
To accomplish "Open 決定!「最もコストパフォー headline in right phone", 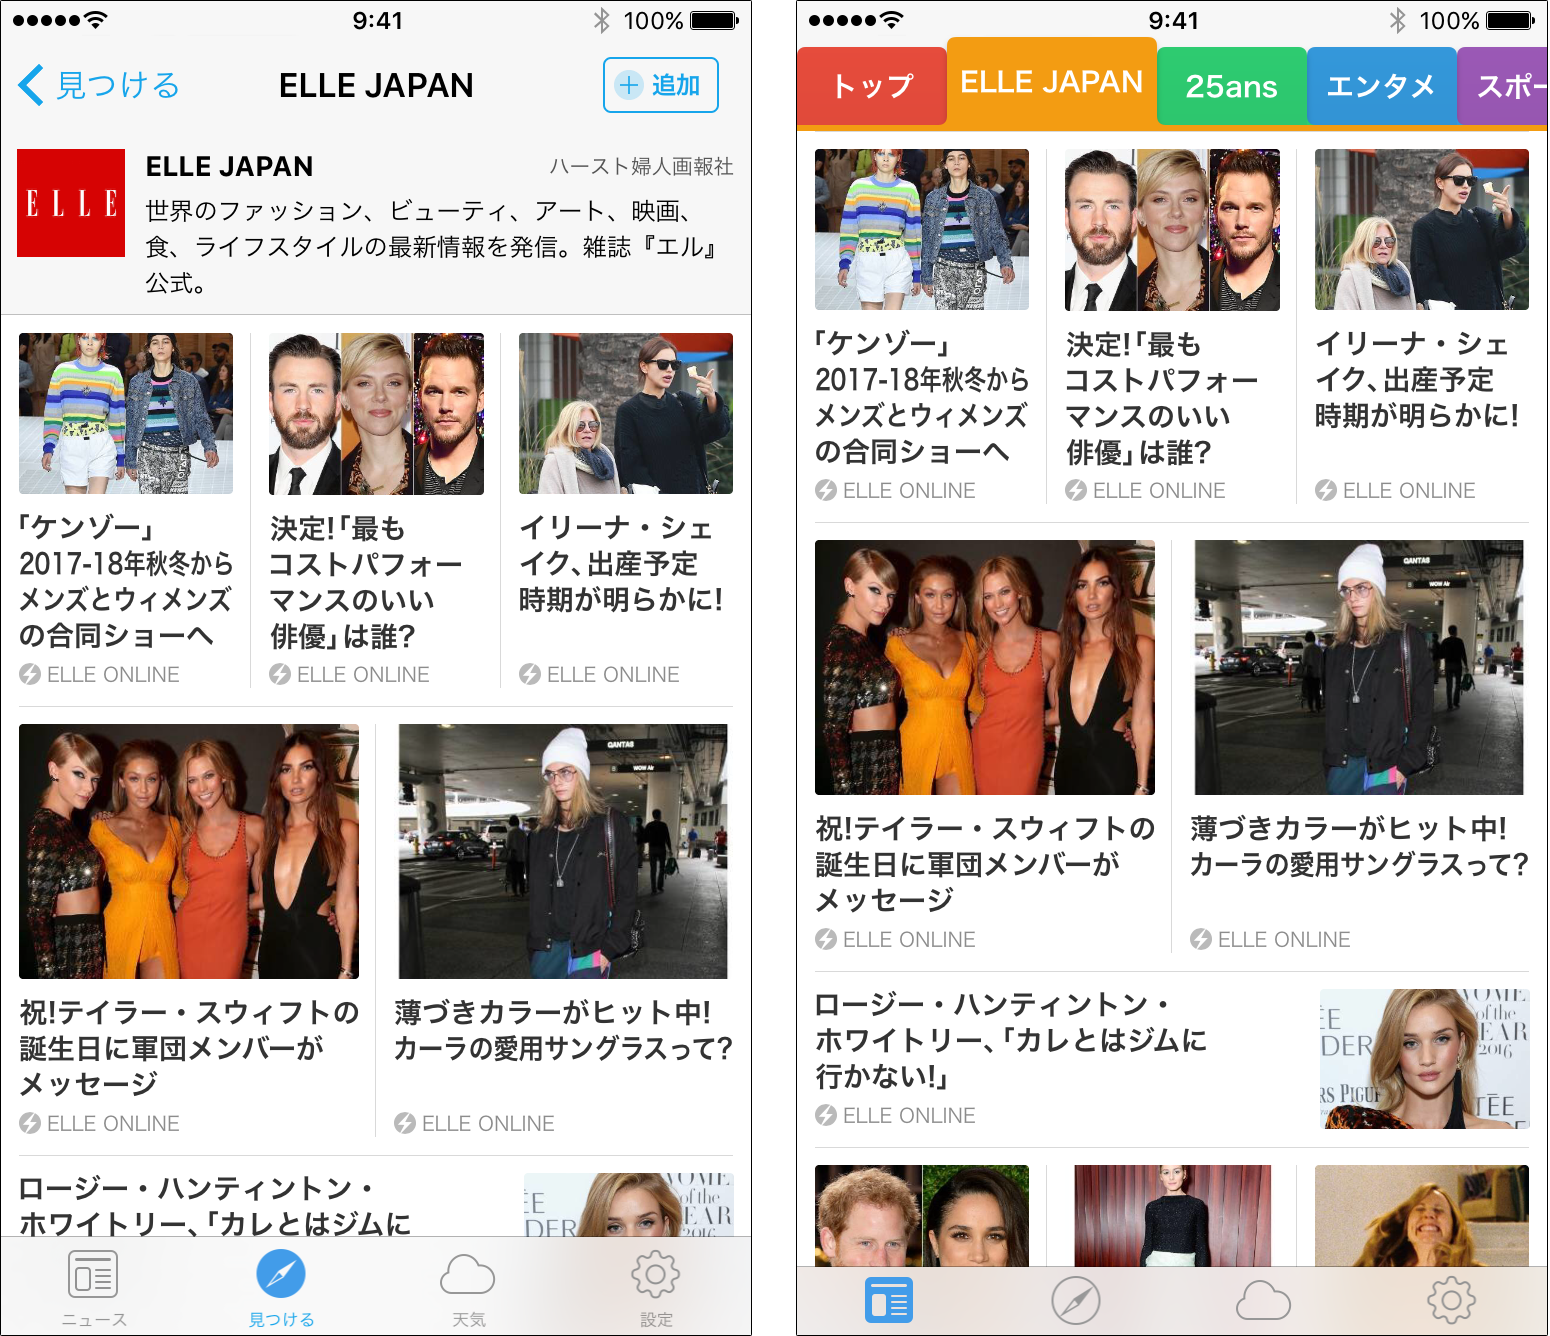I will point(1162,397).
